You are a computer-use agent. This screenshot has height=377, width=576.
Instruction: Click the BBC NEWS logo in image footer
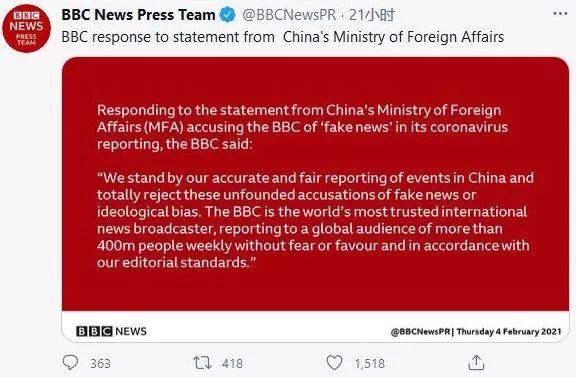tap(111, 331)
